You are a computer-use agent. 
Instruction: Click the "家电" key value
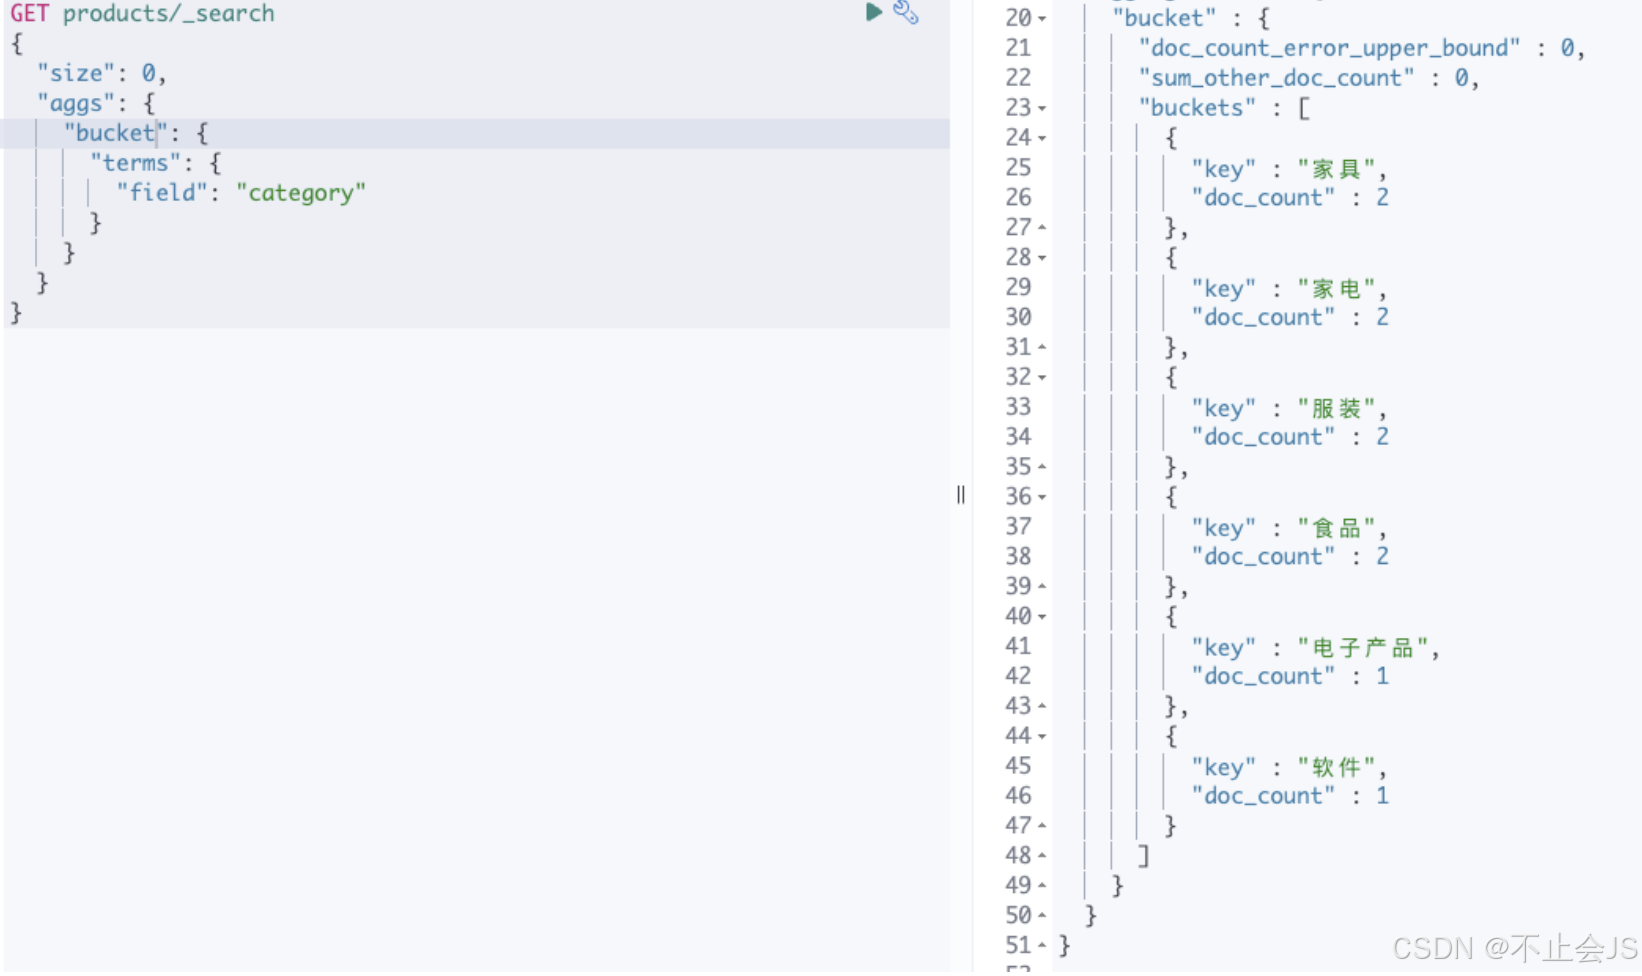coord(1336,288)
